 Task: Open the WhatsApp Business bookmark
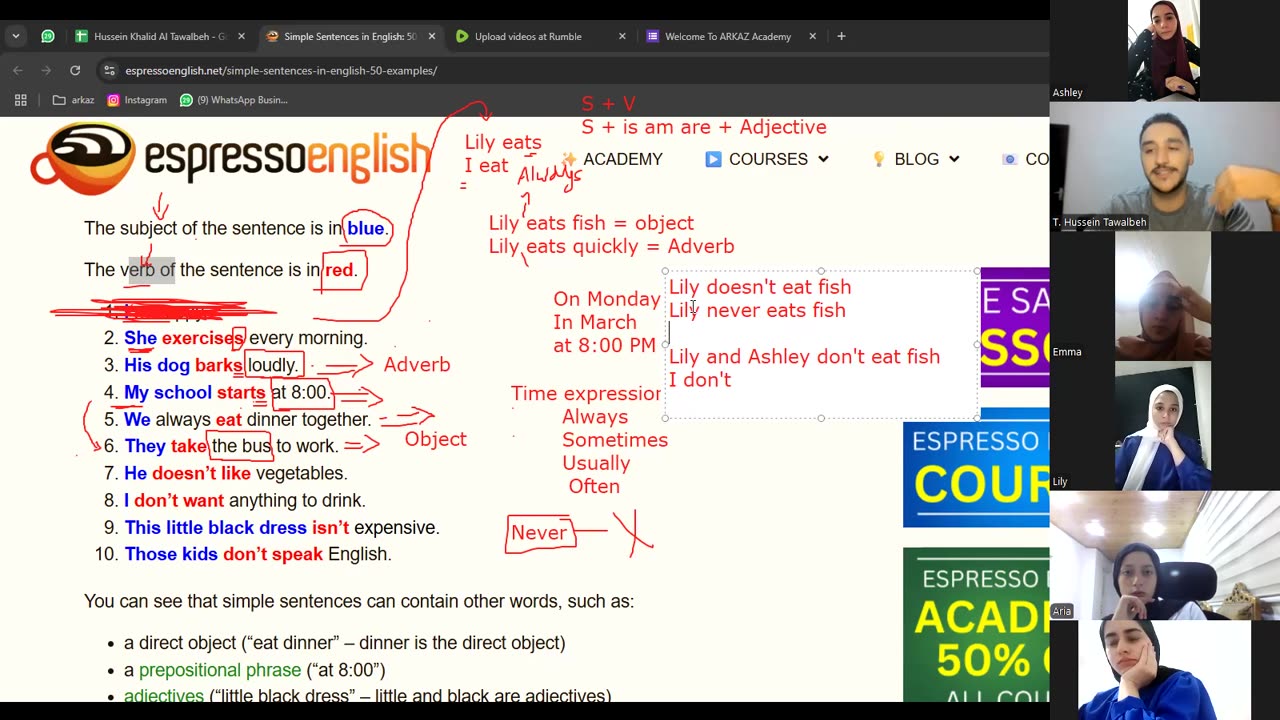click(x=234, y=100)
